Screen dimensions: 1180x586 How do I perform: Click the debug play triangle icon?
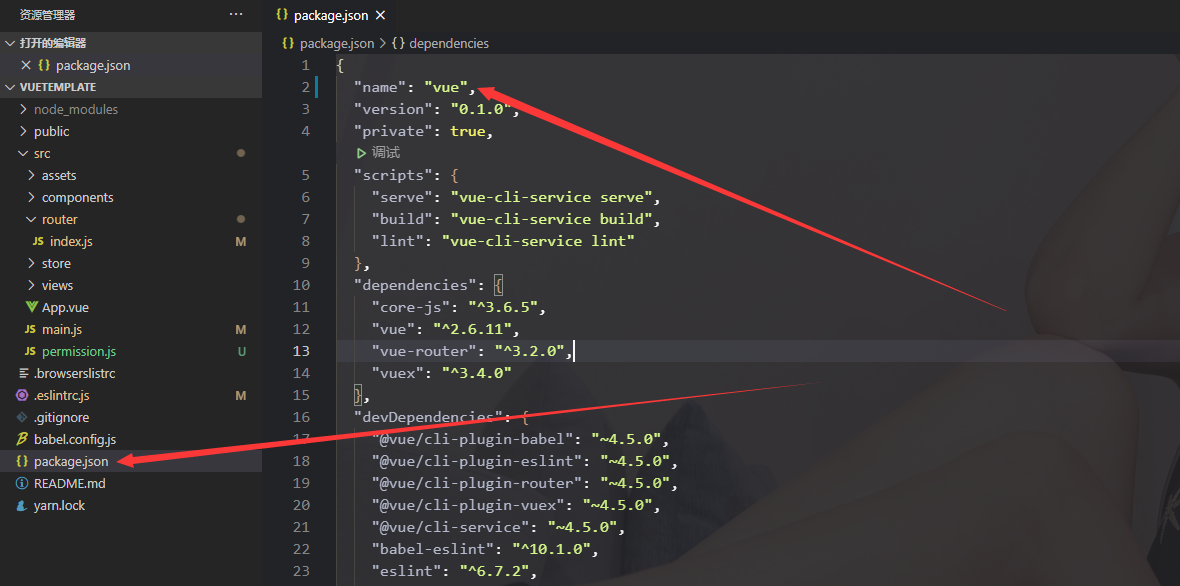point(360,153)
